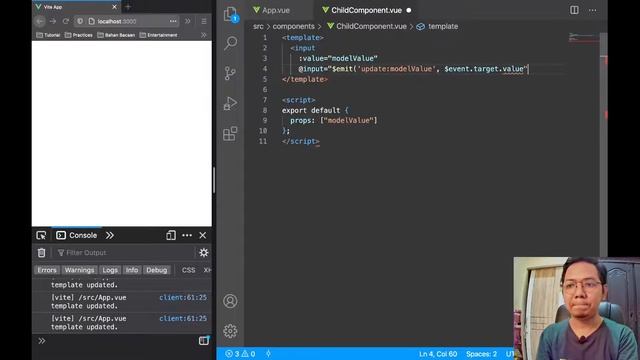Open the Search view in VS Code
This screenshot has height=360, width=640.
(231, 43)
